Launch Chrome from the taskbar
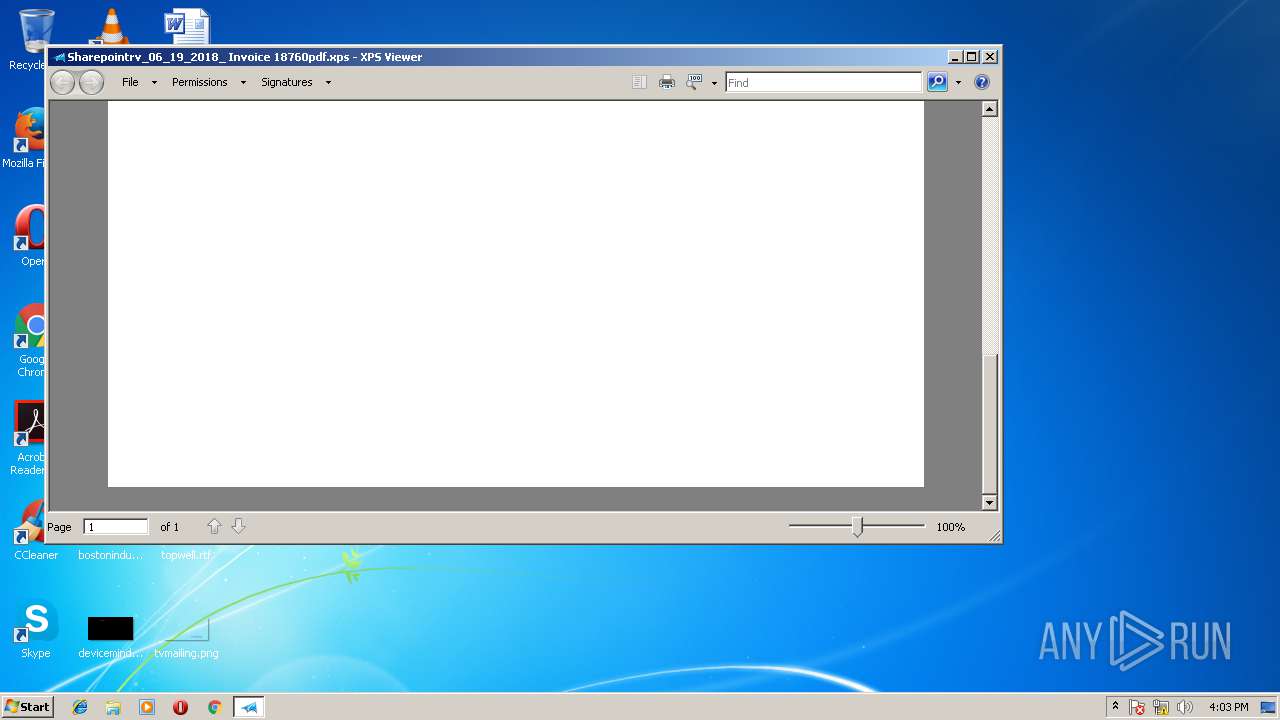Viewport: 1280px width, 720px height. pyautogui.click(x=214, y=707)
